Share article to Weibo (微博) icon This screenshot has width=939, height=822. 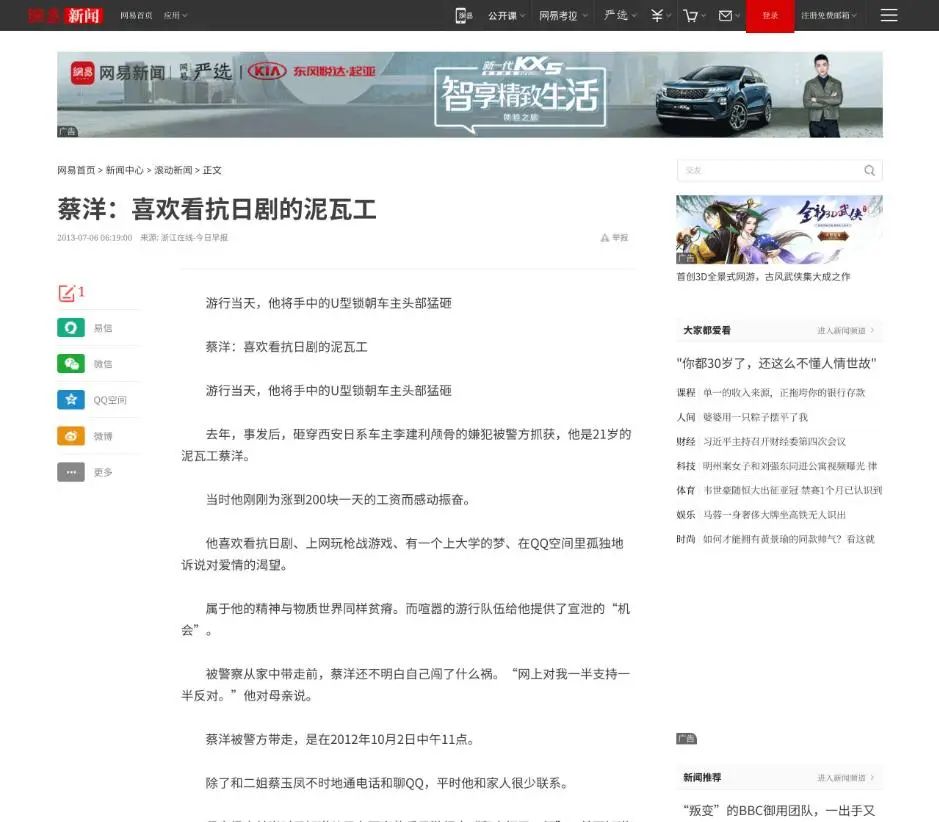(x=70, y=436)
